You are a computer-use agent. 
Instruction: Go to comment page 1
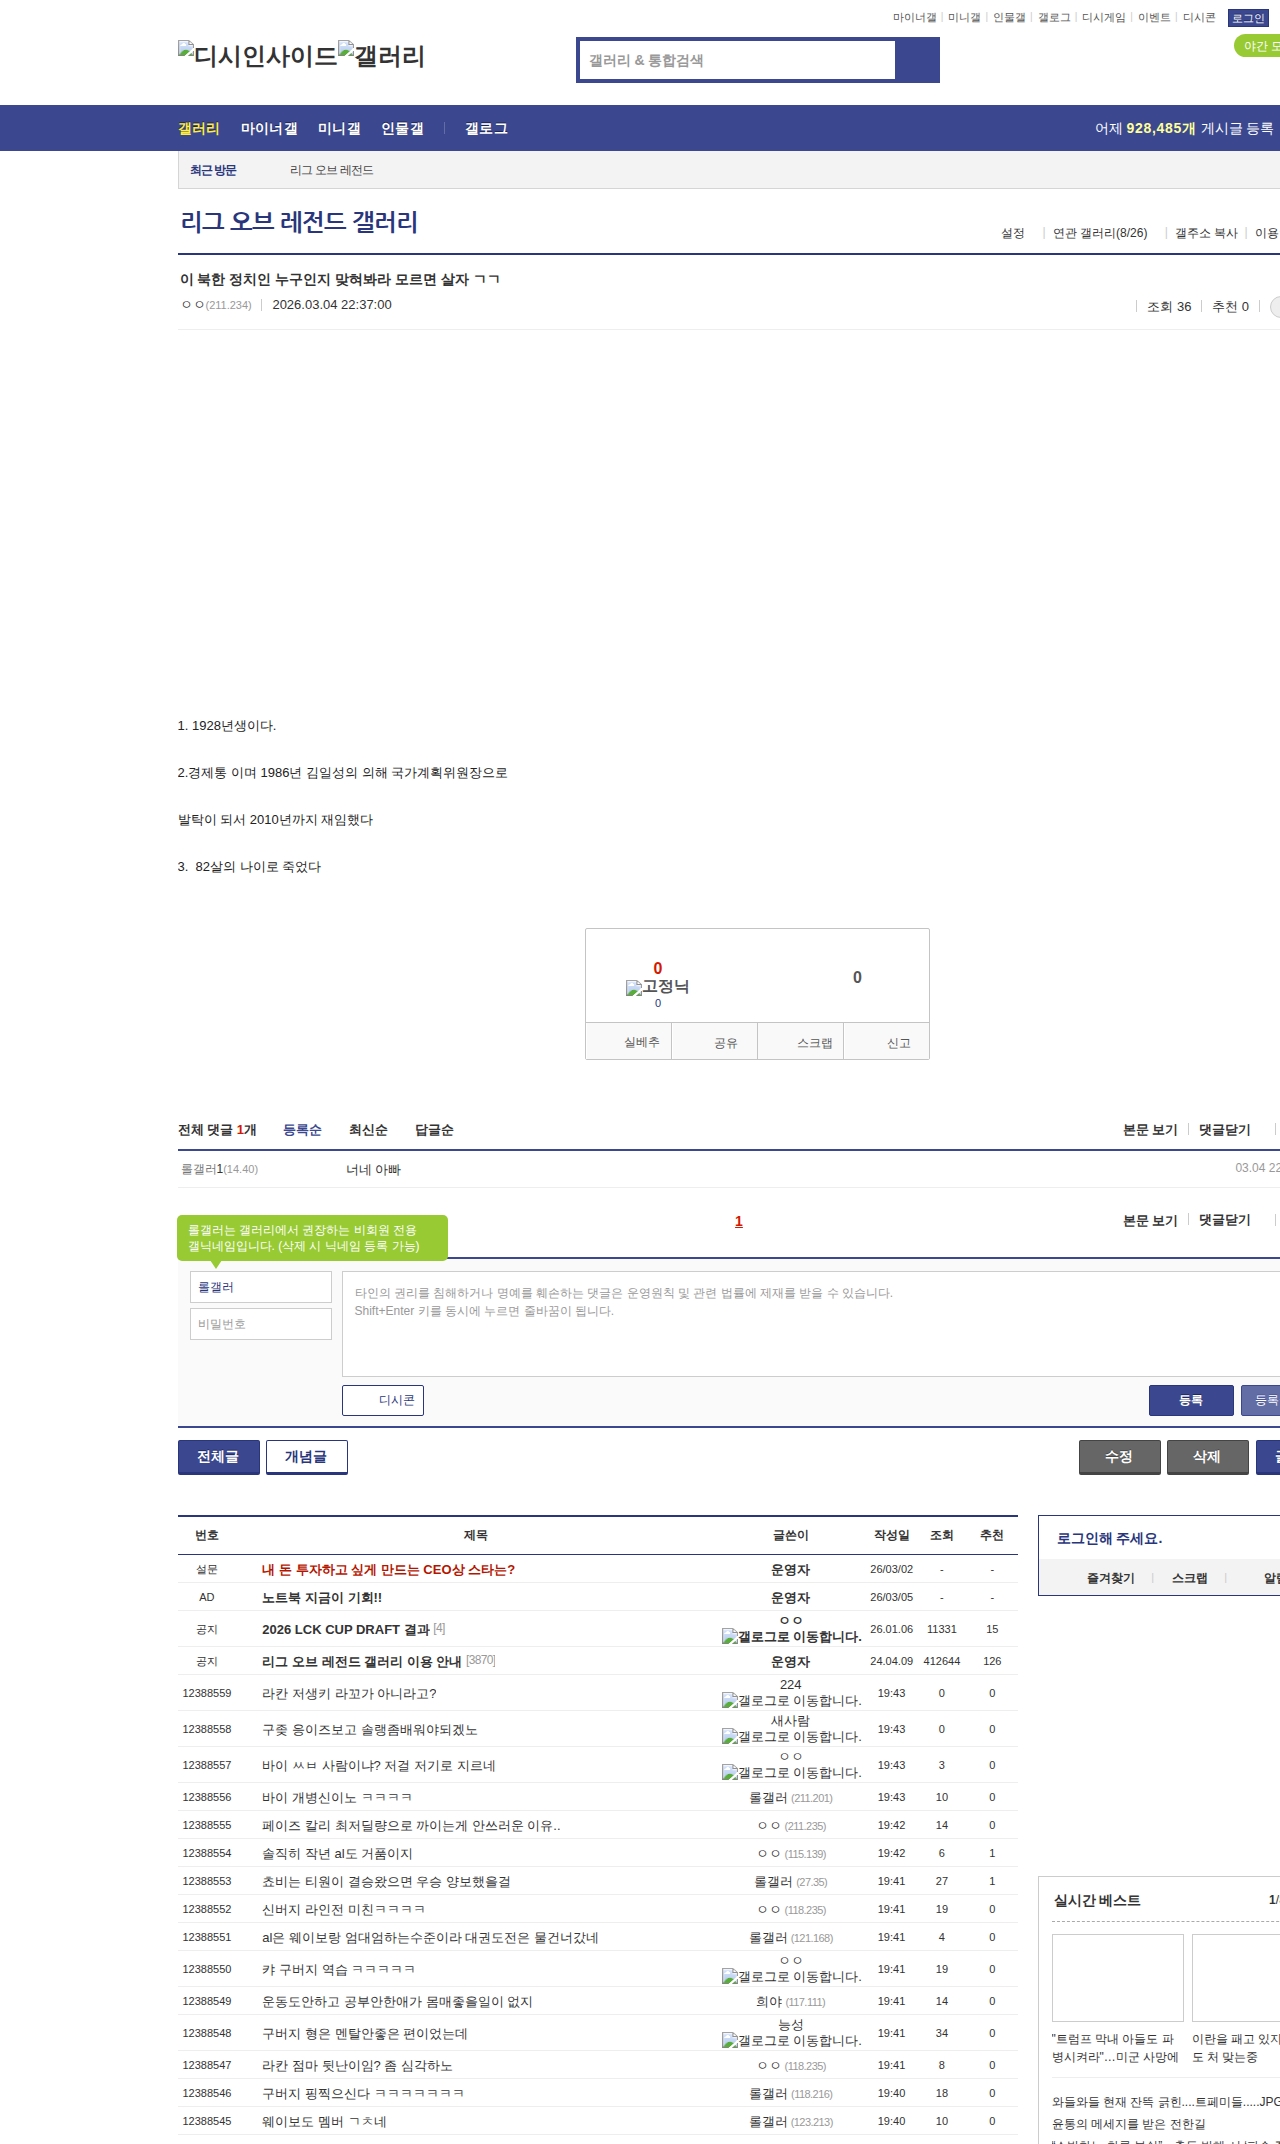click(739, 1221)
